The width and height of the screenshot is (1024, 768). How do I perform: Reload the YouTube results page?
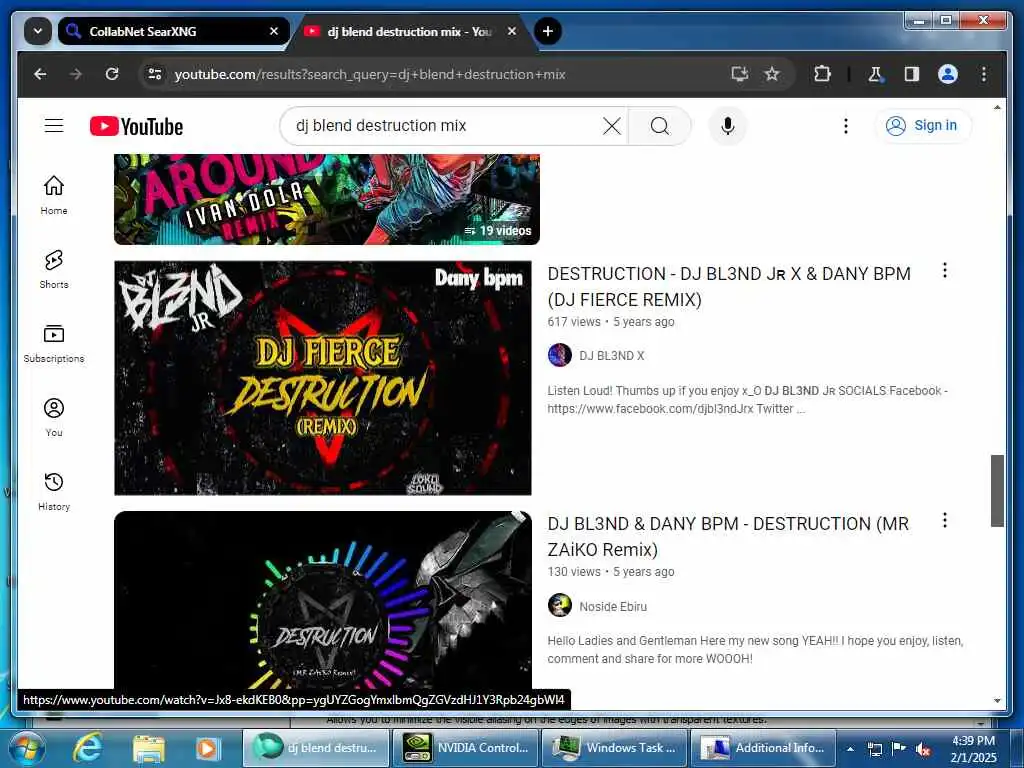(x=112, y=74)
